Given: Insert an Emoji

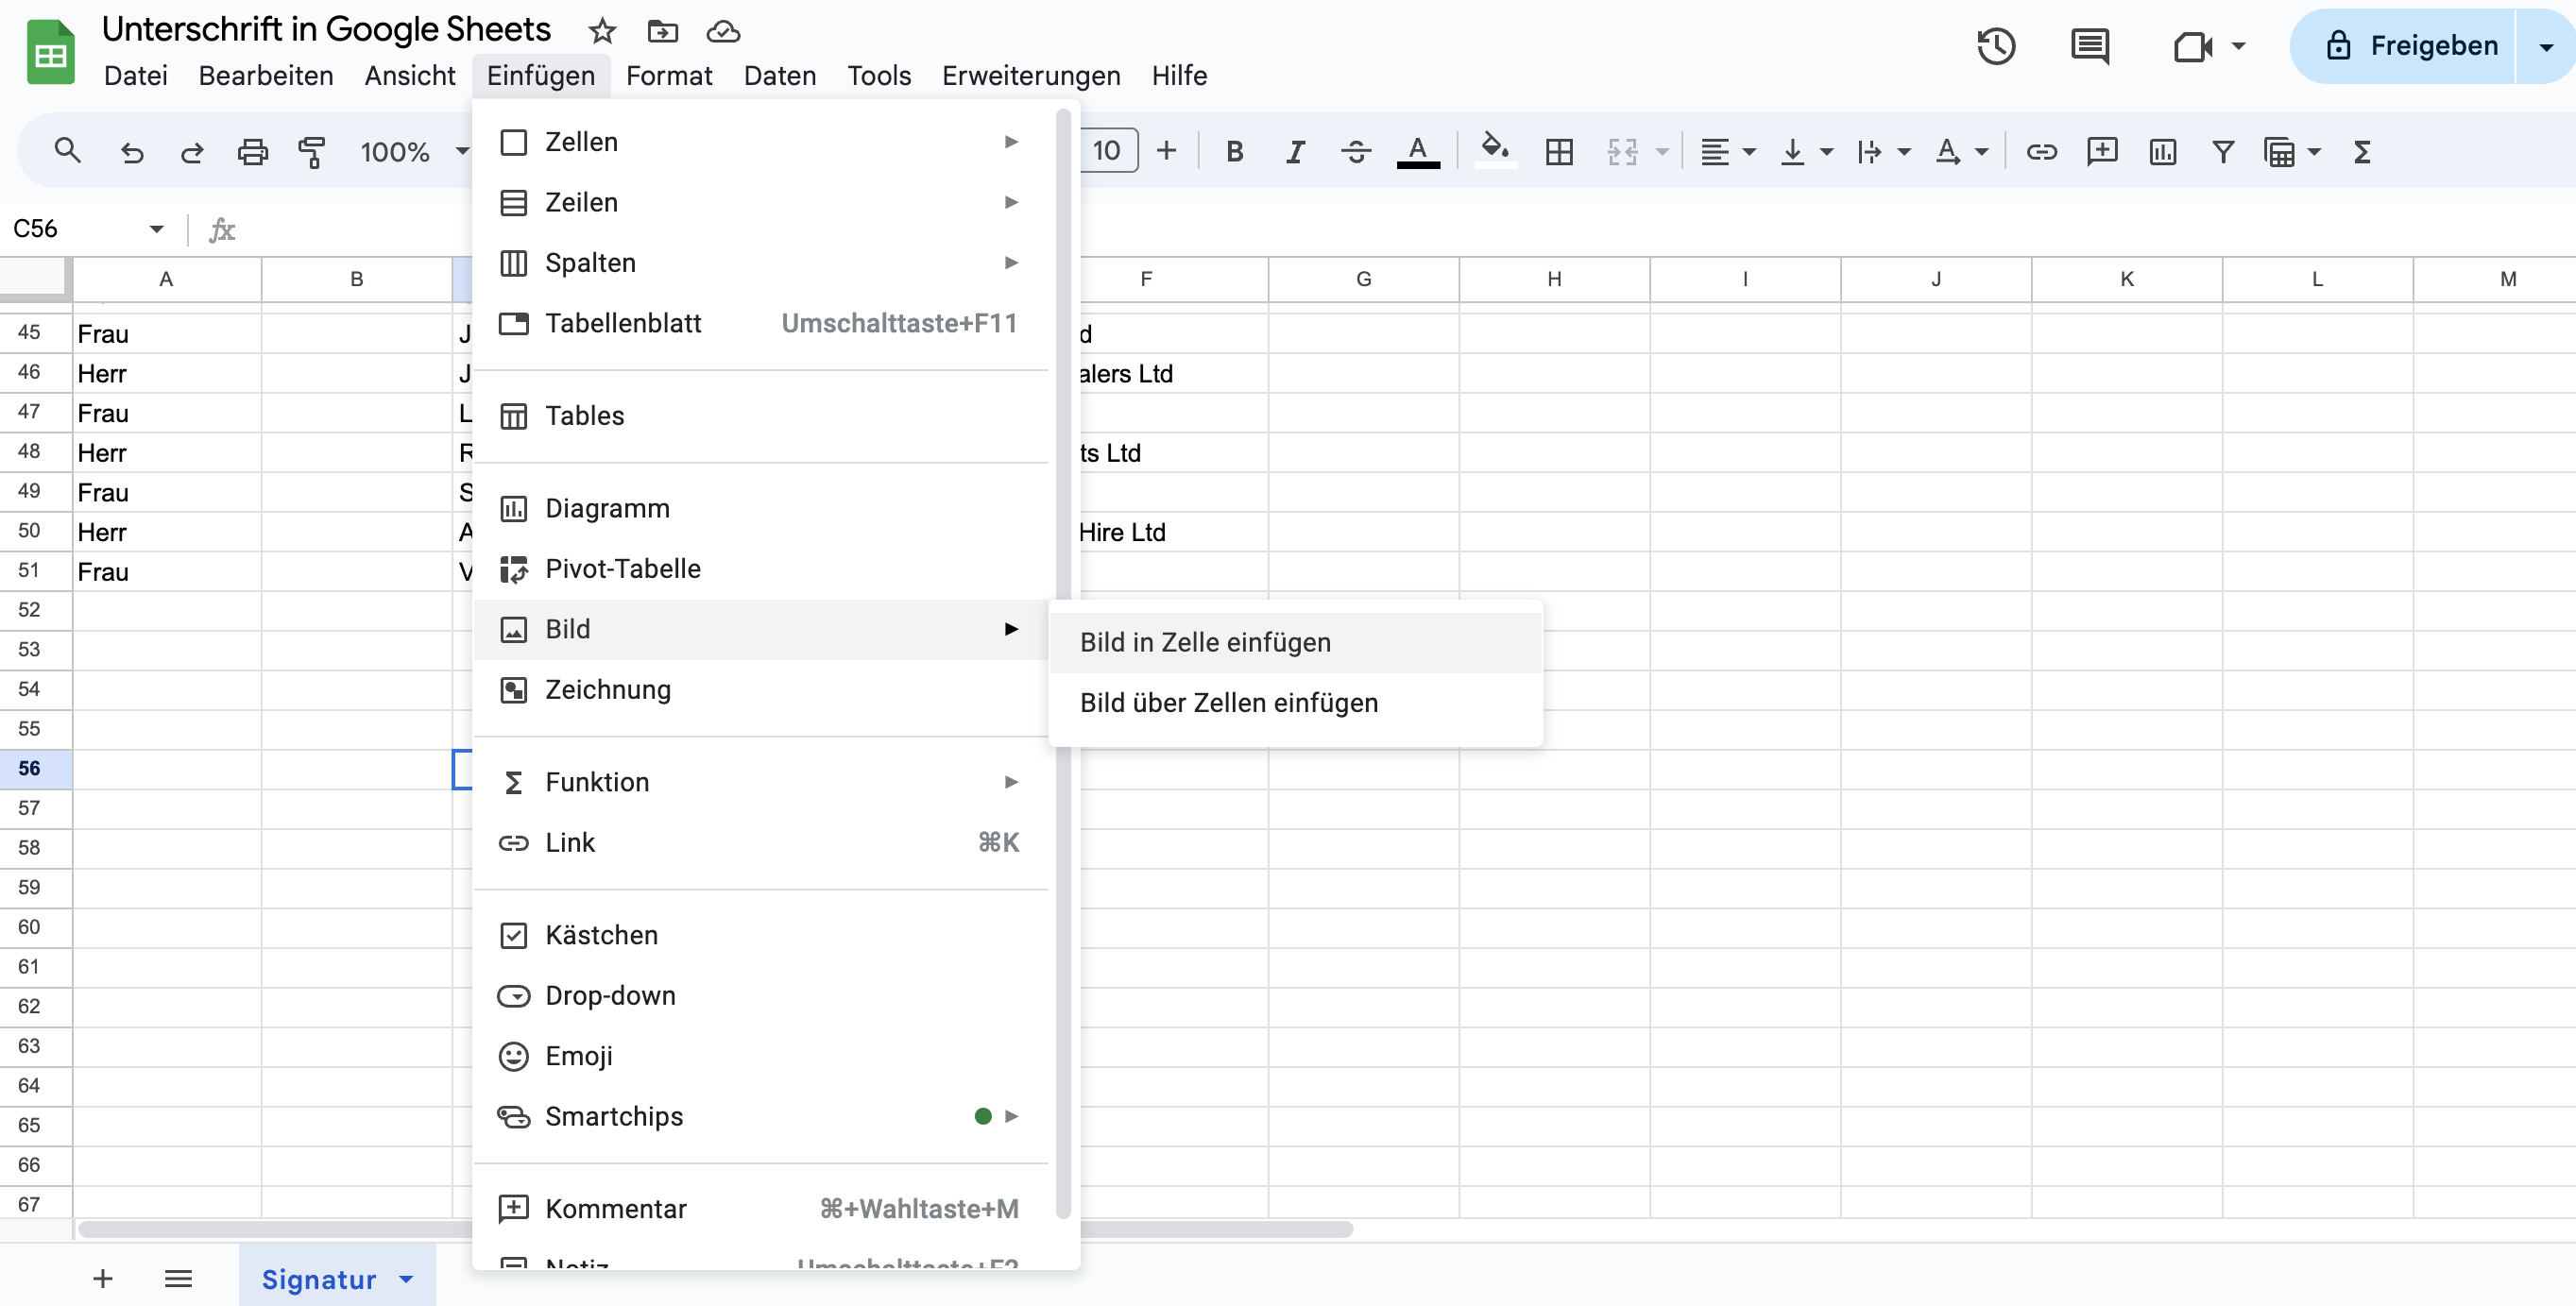Looking at the screenshot, I should pyautogui.click(x=761, y=1056).
